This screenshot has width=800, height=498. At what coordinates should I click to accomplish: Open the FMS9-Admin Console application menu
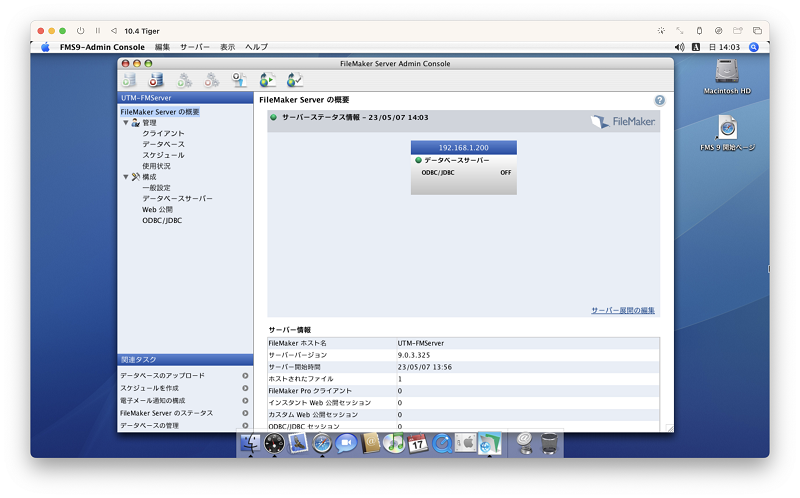pos(102,47)
